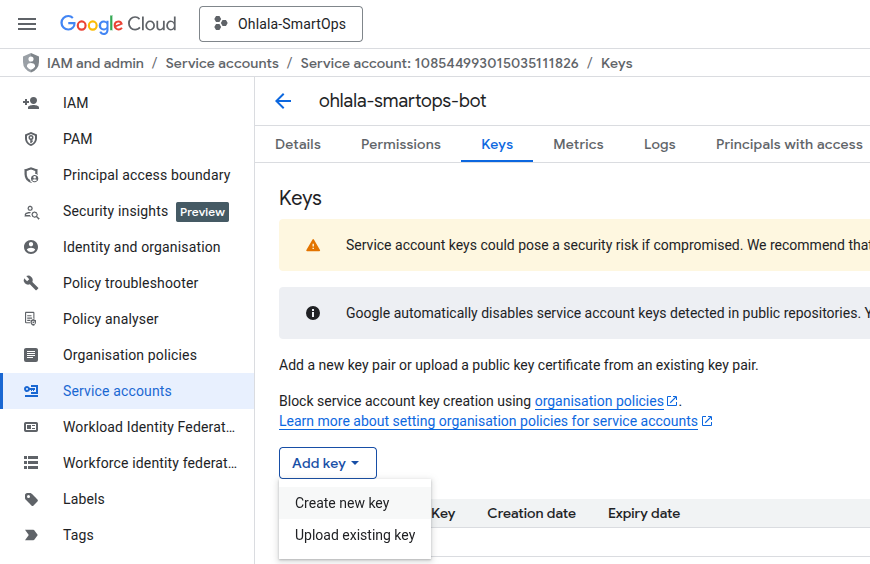This screenshot has width=870, height=564.
Task: Switch to the Logs tab
Action: (x=660, y=144)
